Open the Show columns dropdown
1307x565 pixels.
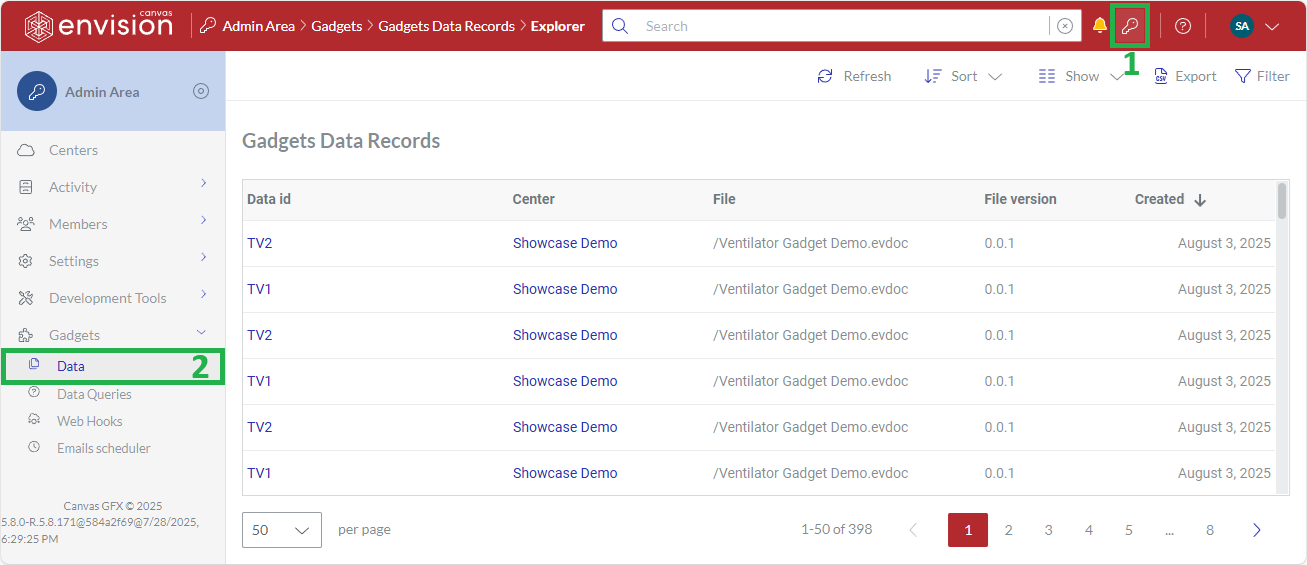tap(1080, 76)
